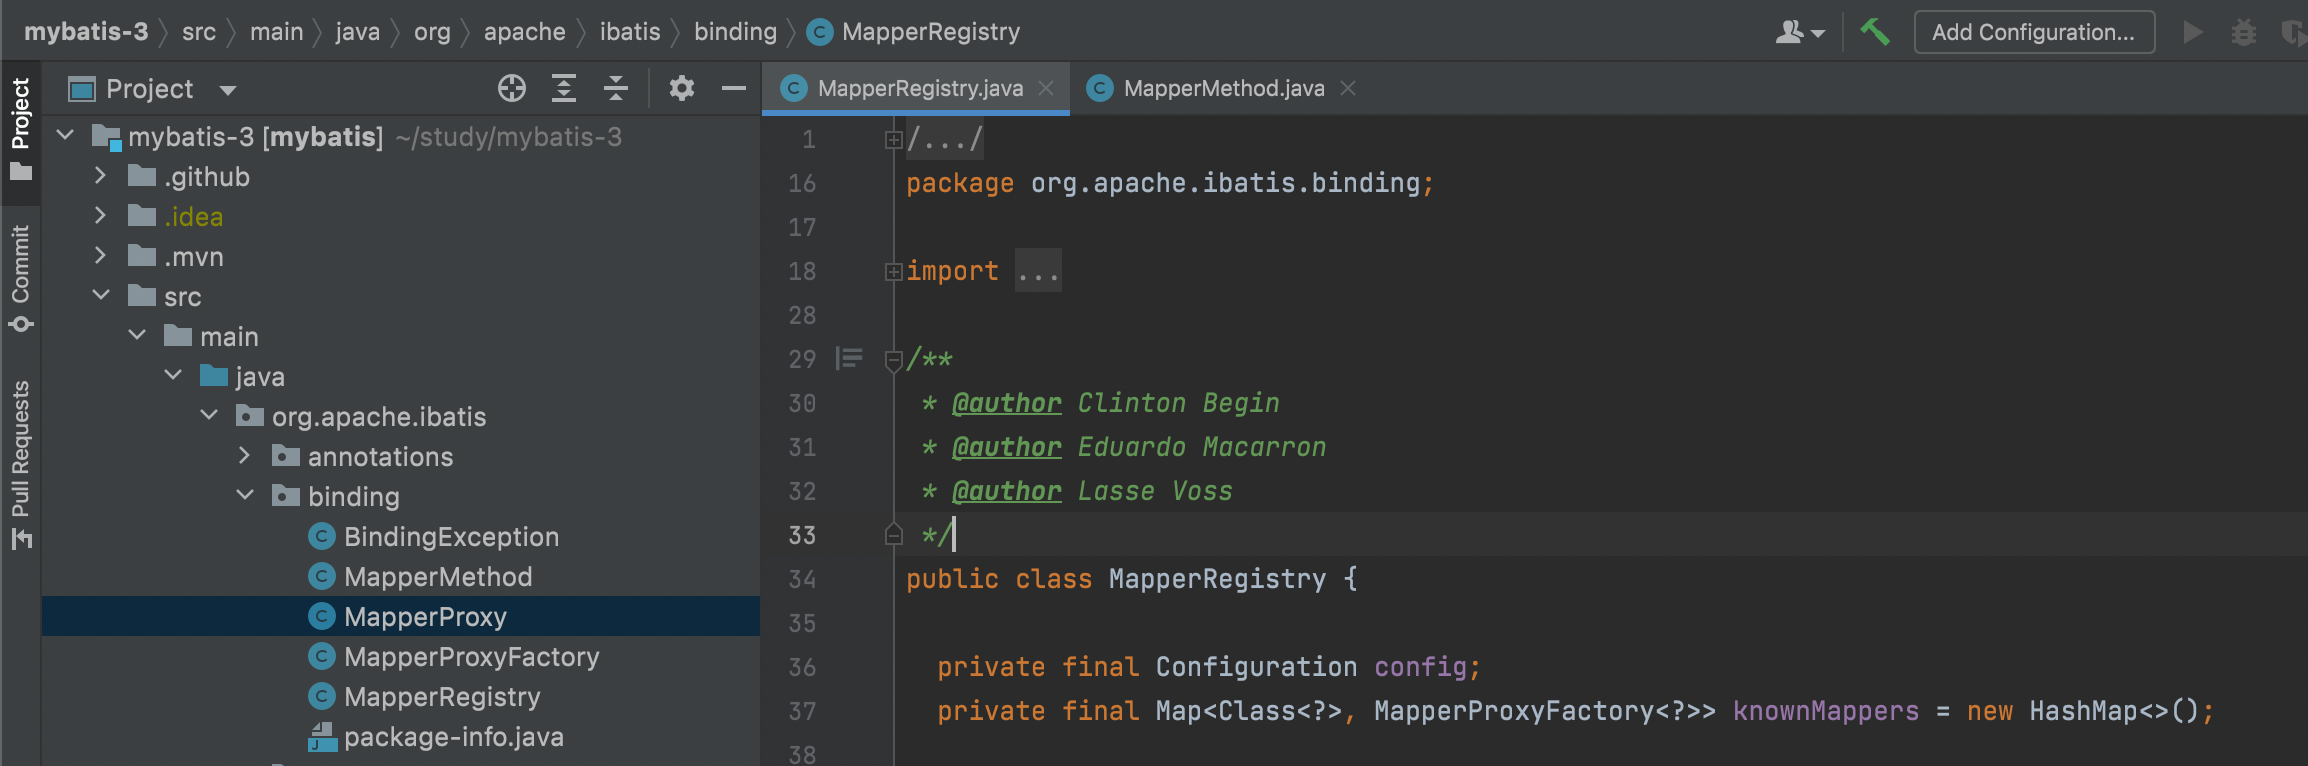Hide the Project panel with minus icon
Image resolution: width=2308 pixels, height=766 pixels.
point(734,89)
